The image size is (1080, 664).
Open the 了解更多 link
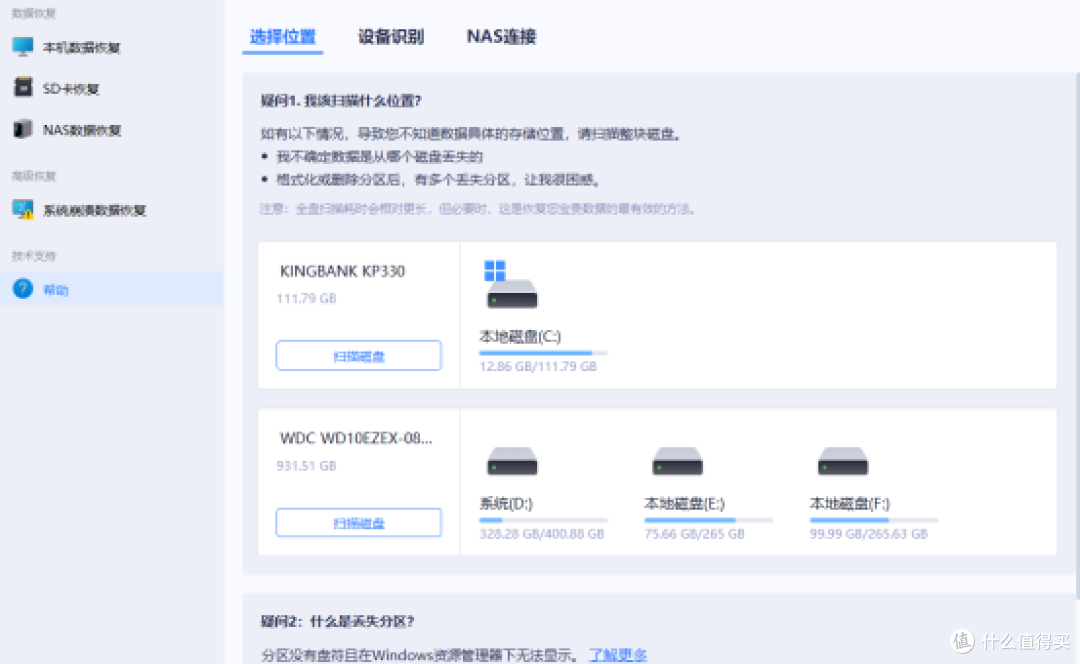[x=618, y=654]
